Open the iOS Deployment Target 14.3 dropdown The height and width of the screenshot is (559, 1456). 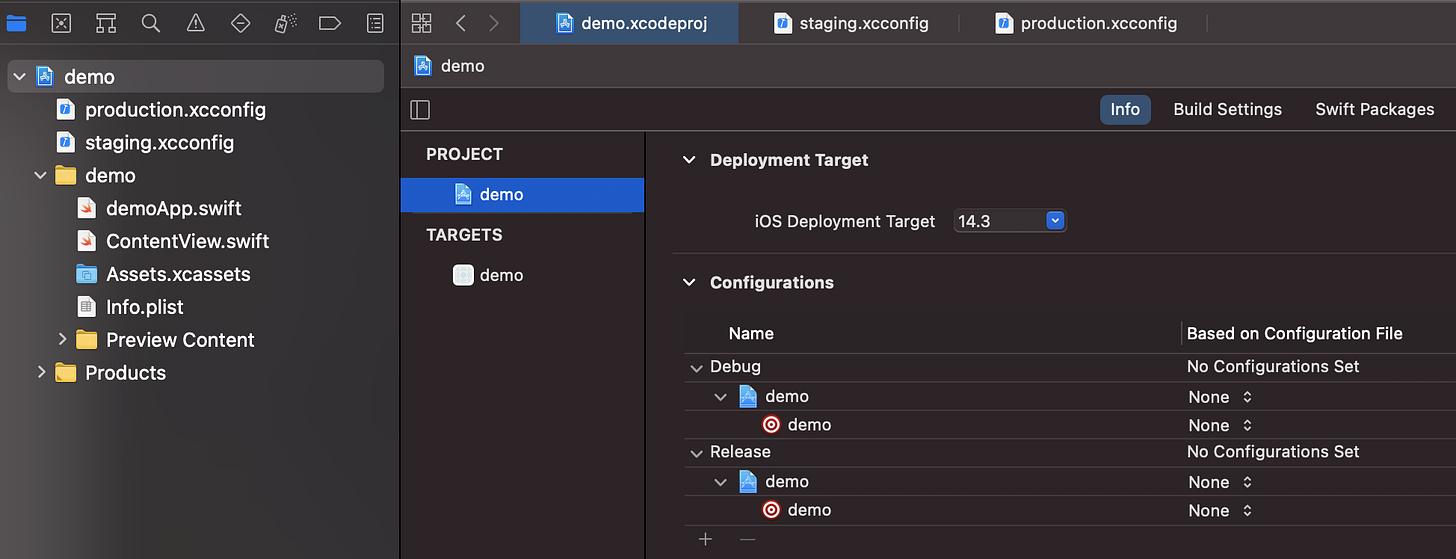pyautogui.click(x=1011, y=221)
